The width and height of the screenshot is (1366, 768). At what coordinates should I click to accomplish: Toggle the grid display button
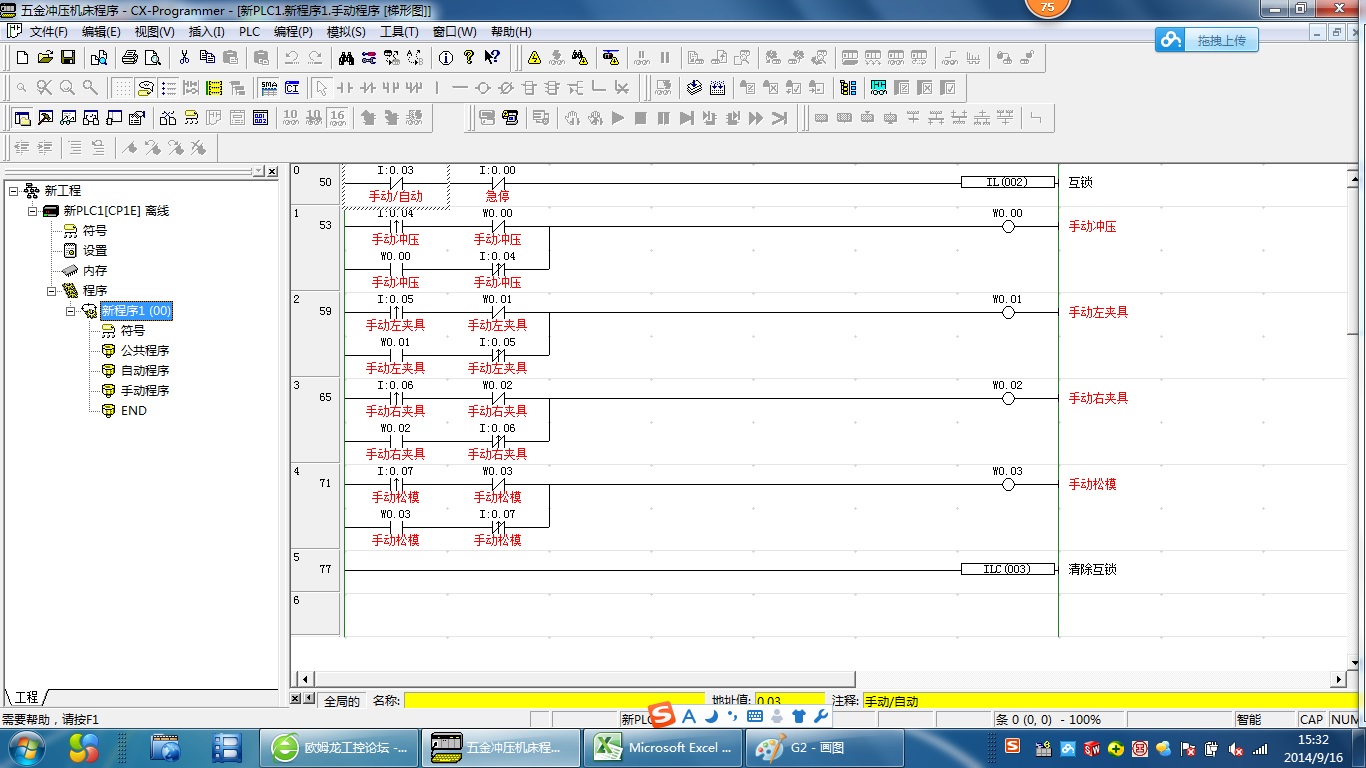[x=122, y=88]
